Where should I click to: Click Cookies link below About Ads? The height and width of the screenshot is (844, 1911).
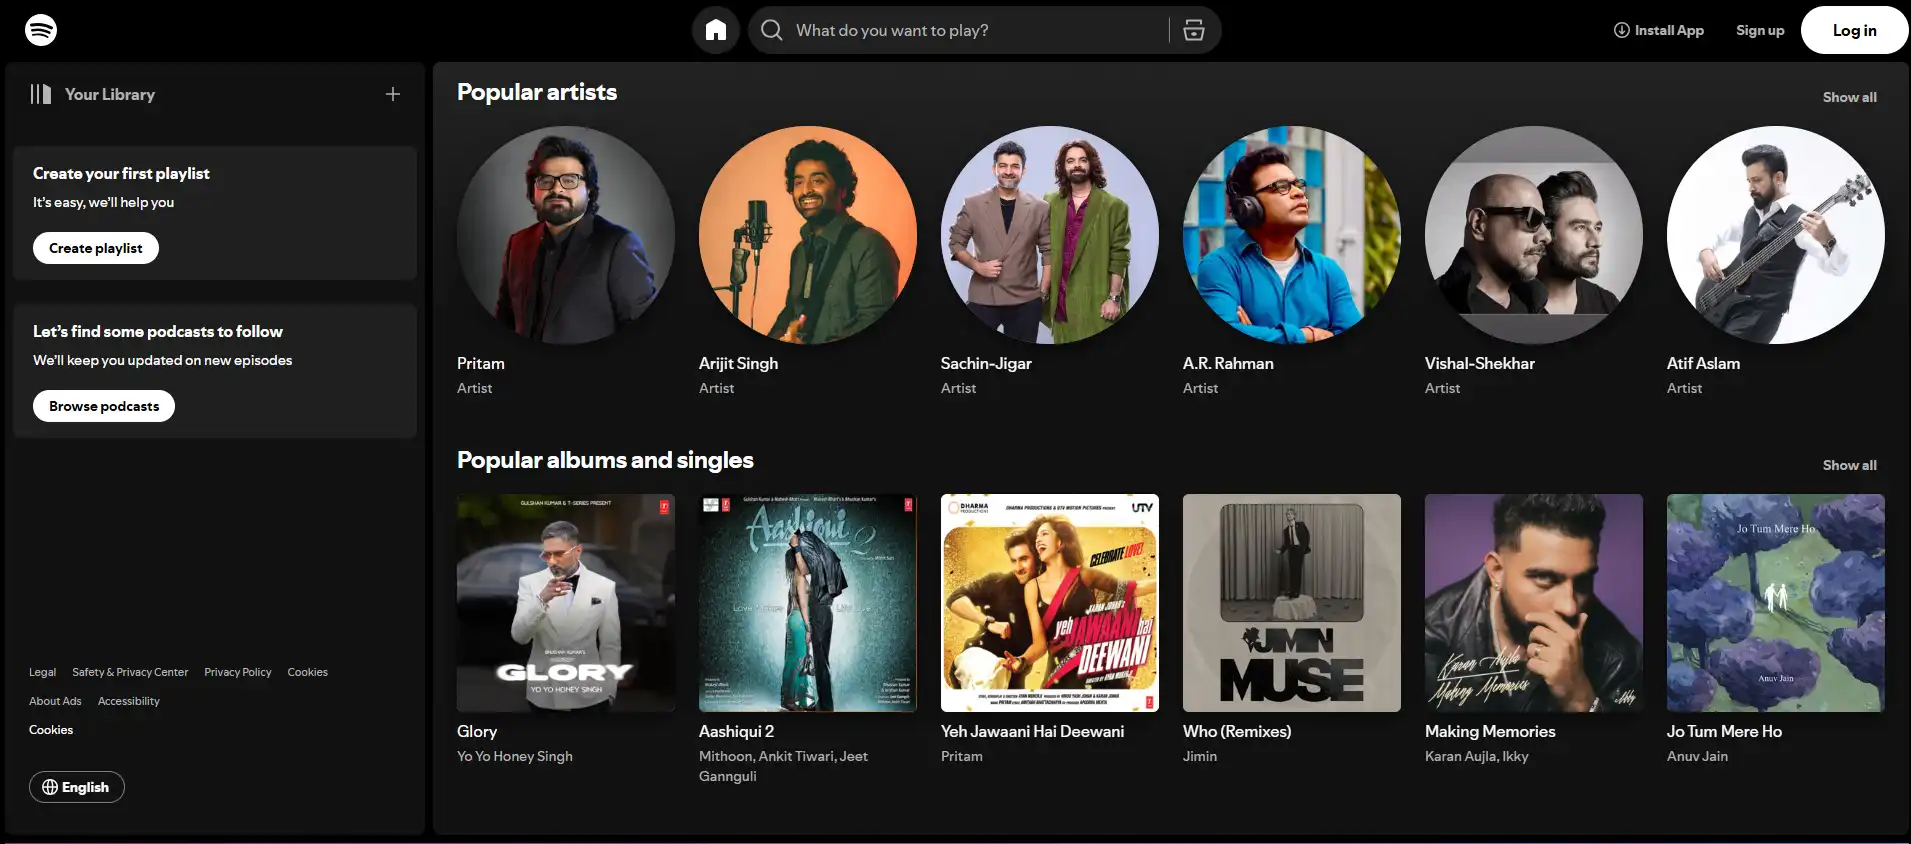[51, 730]
